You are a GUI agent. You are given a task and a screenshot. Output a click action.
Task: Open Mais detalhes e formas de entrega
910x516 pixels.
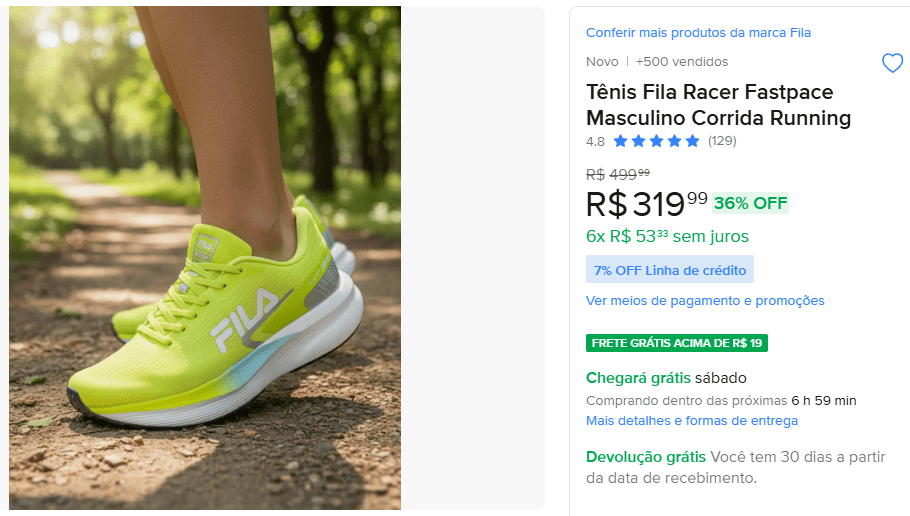tap(692, 421)
